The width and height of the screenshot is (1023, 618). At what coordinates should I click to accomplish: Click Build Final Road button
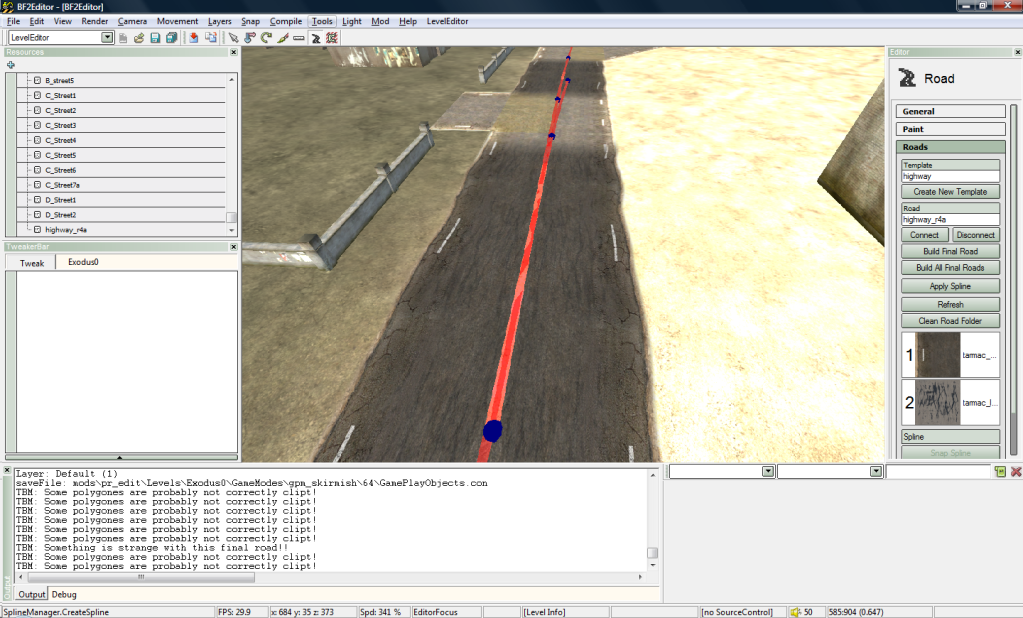coord(951,251)
